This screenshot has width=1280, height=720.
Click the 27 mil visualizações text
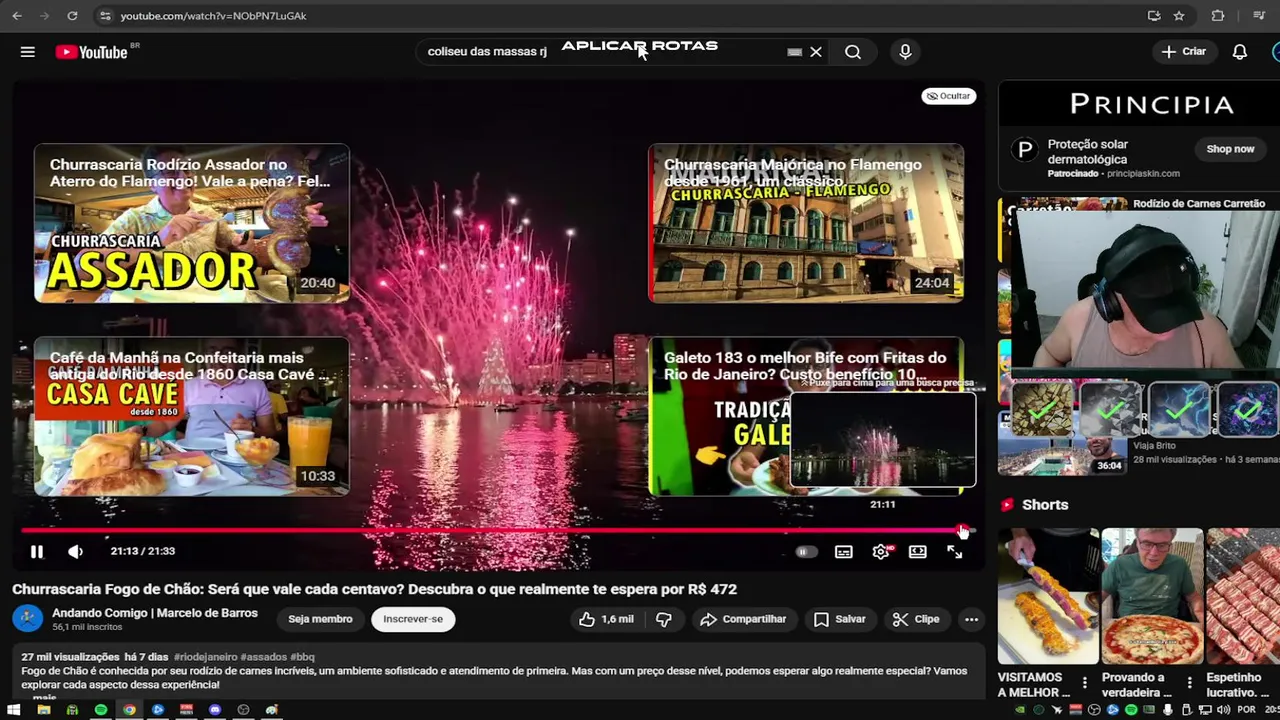70,657
